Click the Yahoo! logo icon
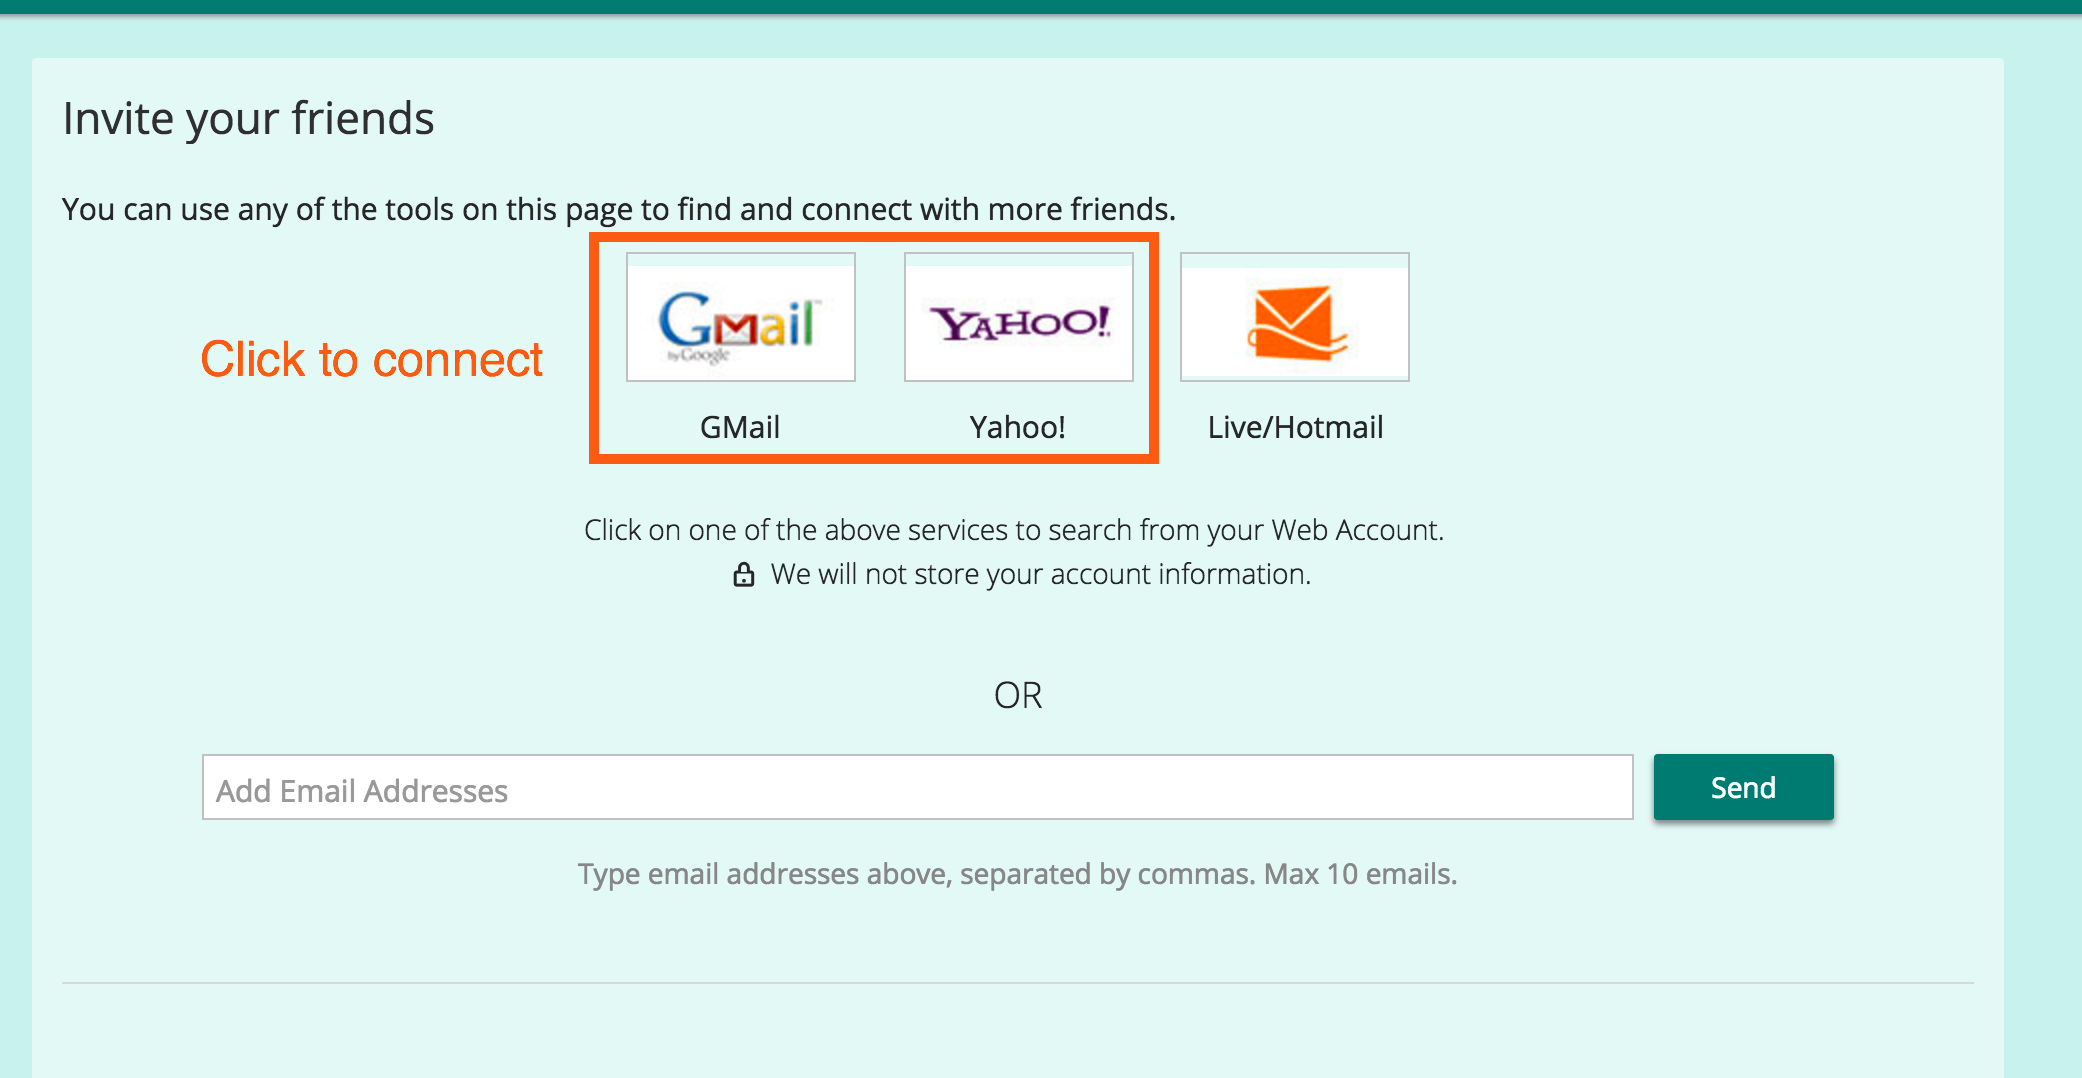The width and height of the screenshot is (2082, 1078). coord(1019,317)
